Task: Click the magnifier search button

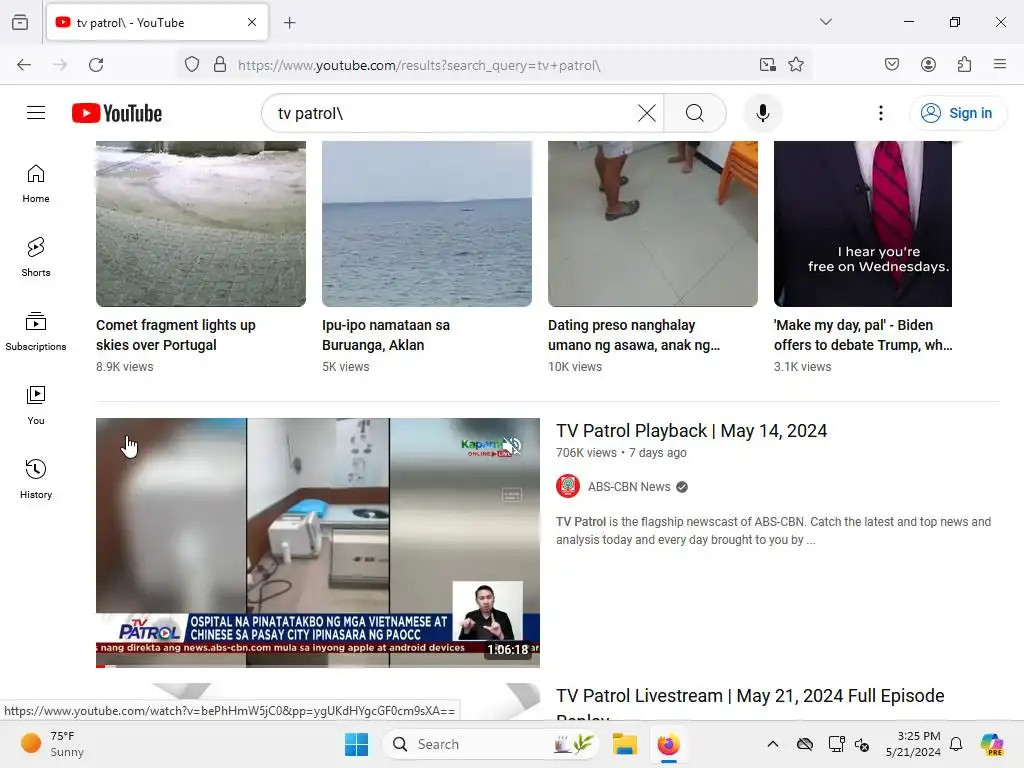Action: pos(695,113)
